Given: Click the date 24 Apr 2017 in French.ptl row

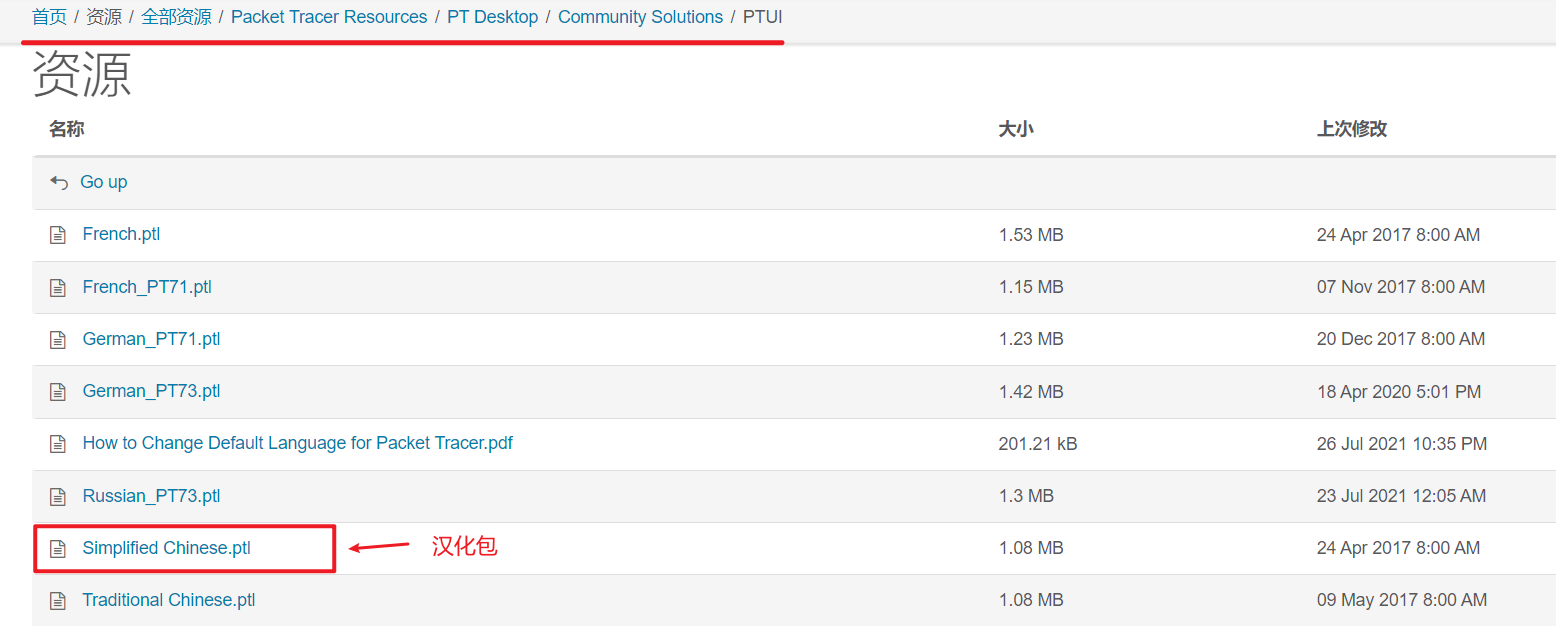Looking at the screenshot, I should coord(1399,235).
